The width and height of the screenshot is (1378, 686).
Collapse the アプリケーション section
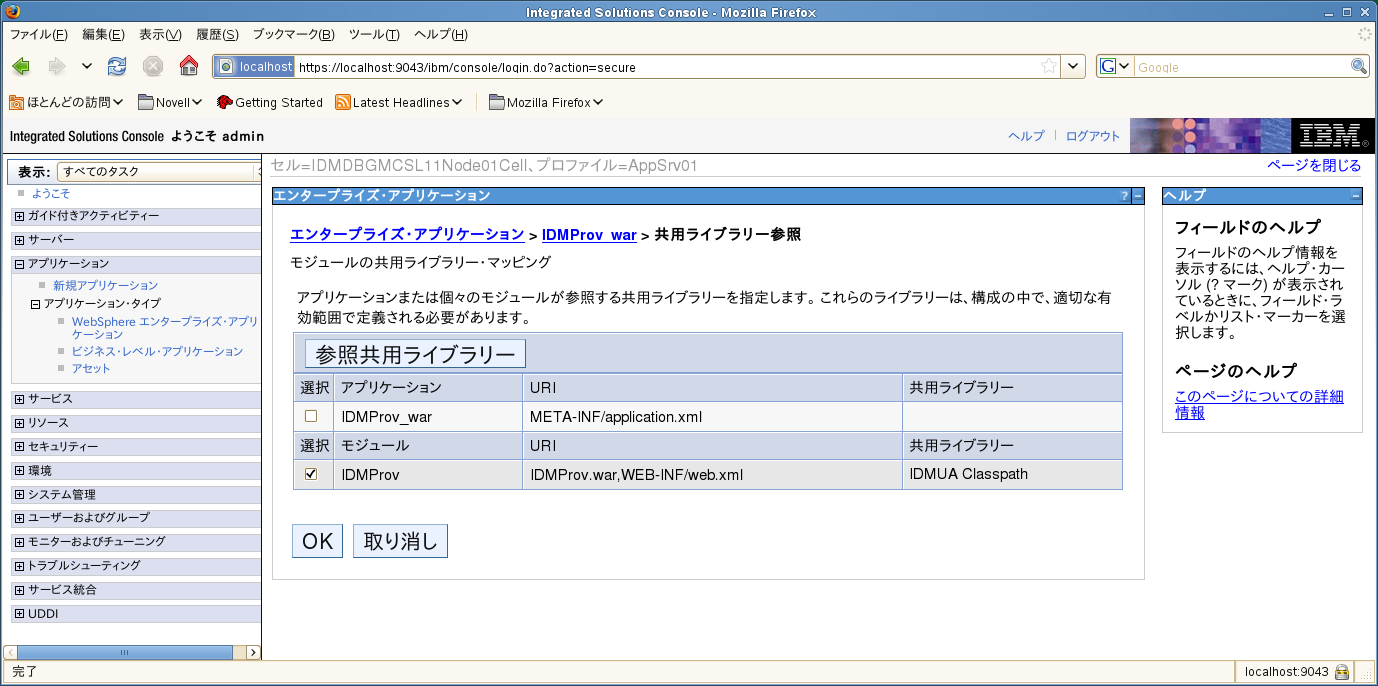(x=19, y=264)
